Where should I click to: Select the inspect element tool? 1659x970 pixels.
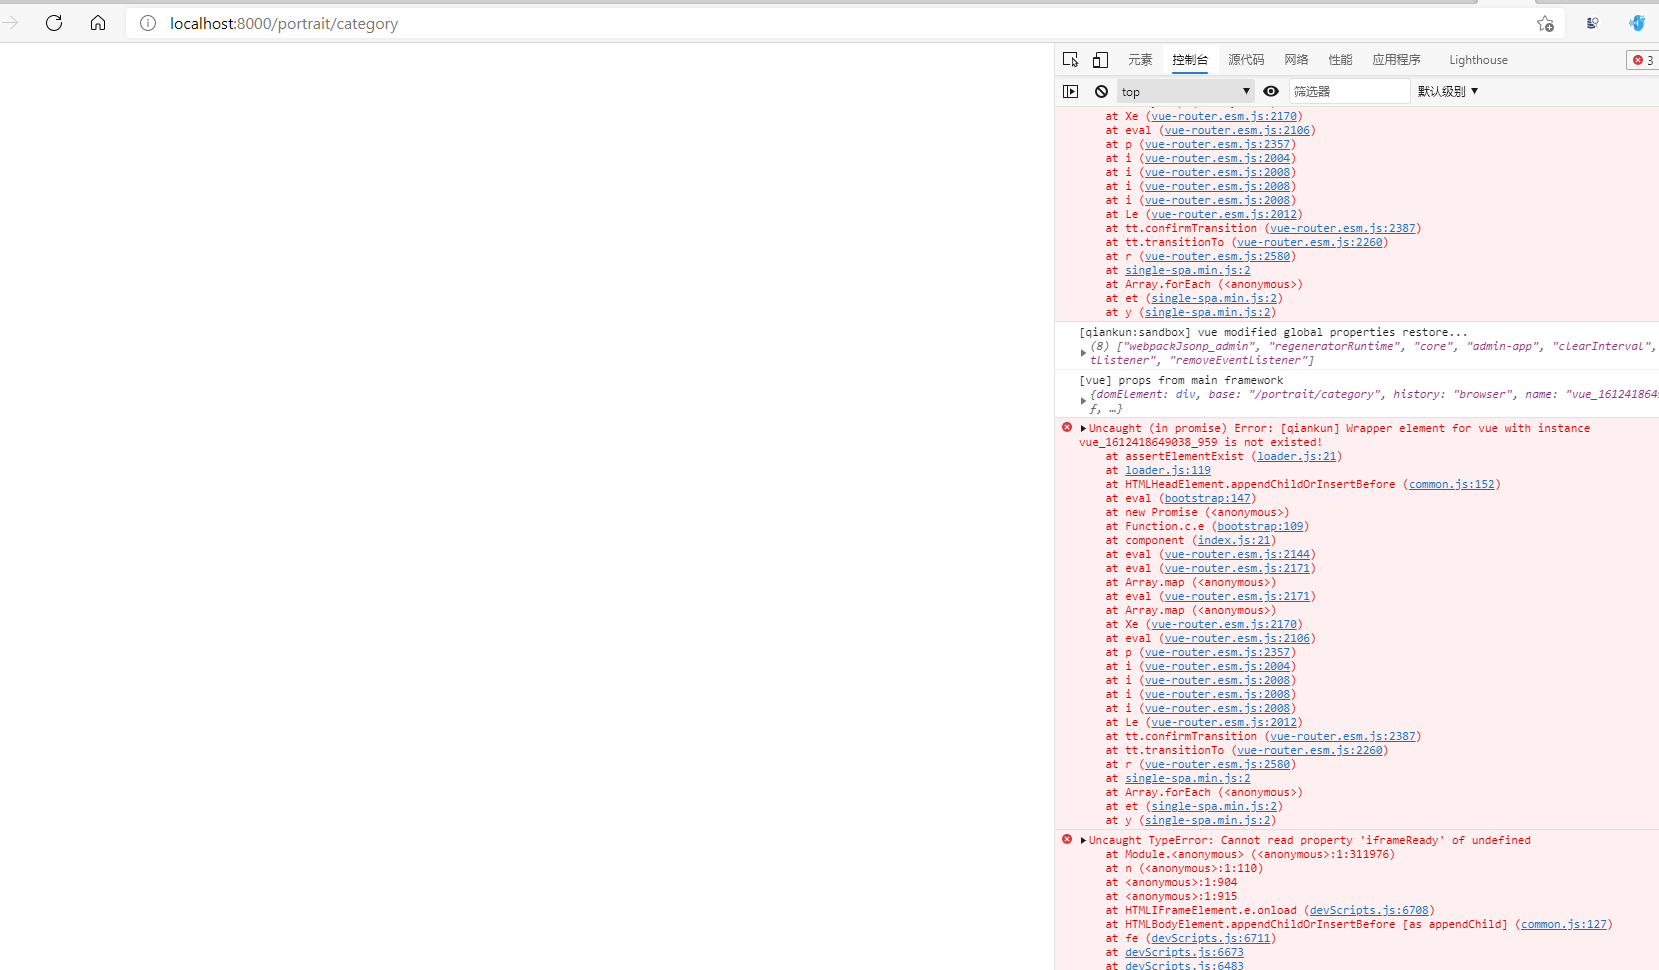pyautogui.click(x=1071, y=59)
